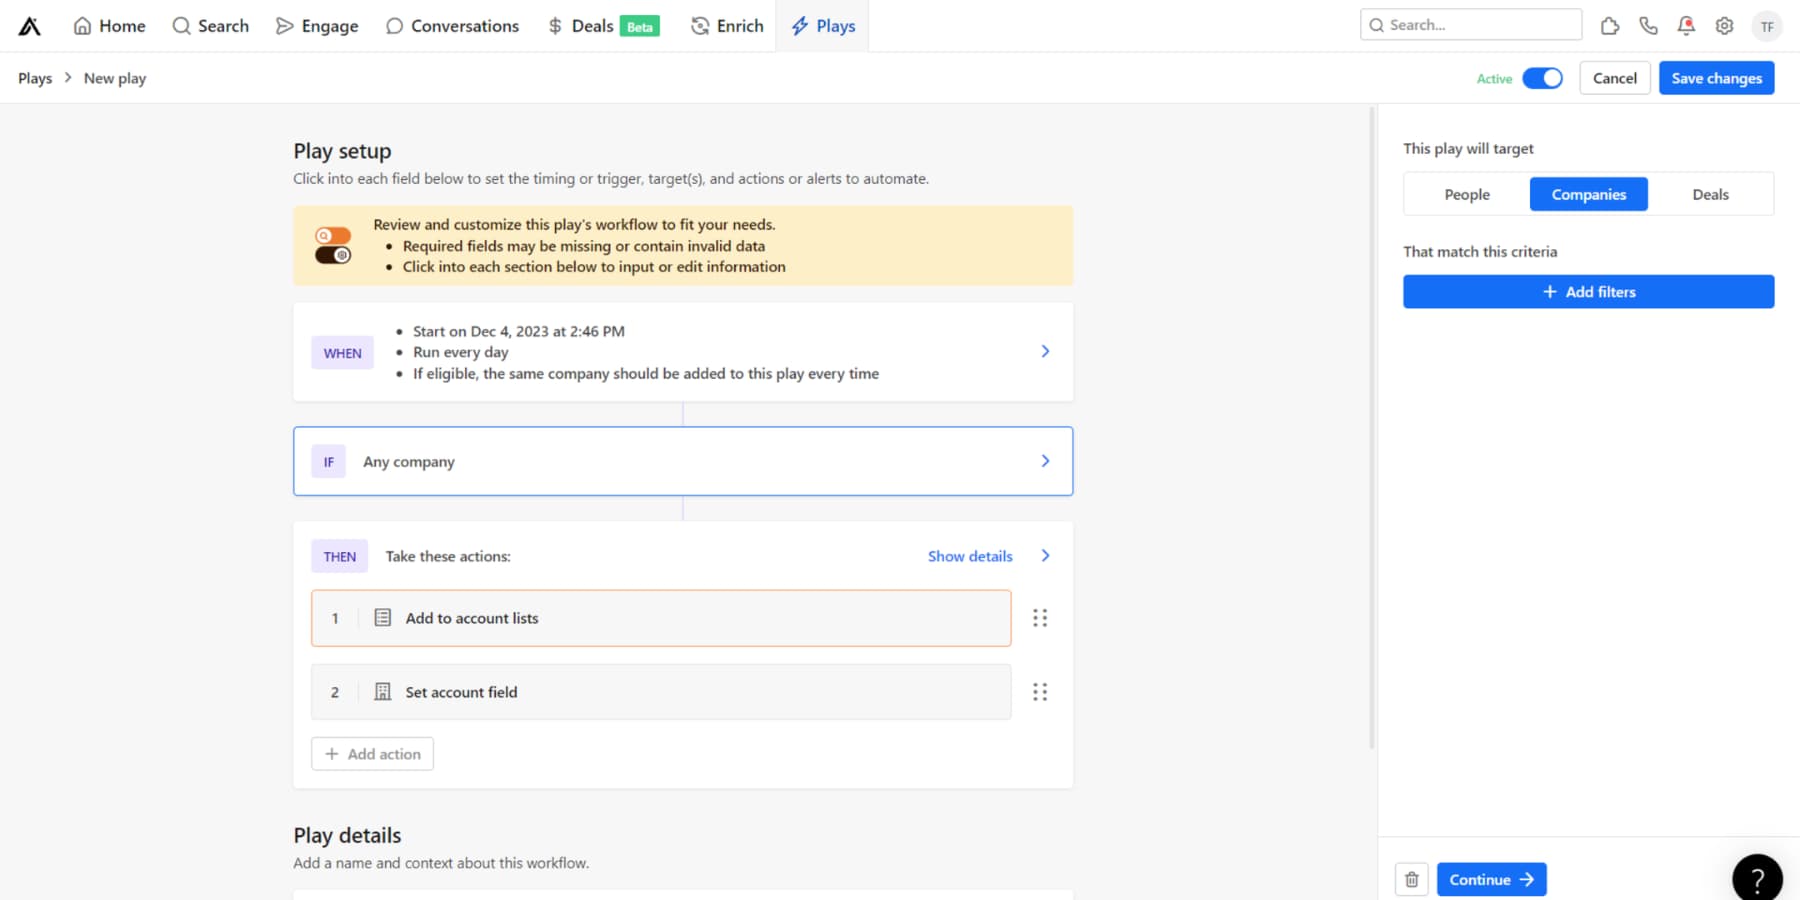Toggle the play's Active switch
The height and width of the screenshot is (900, 1800).
tap(1543, 77)
